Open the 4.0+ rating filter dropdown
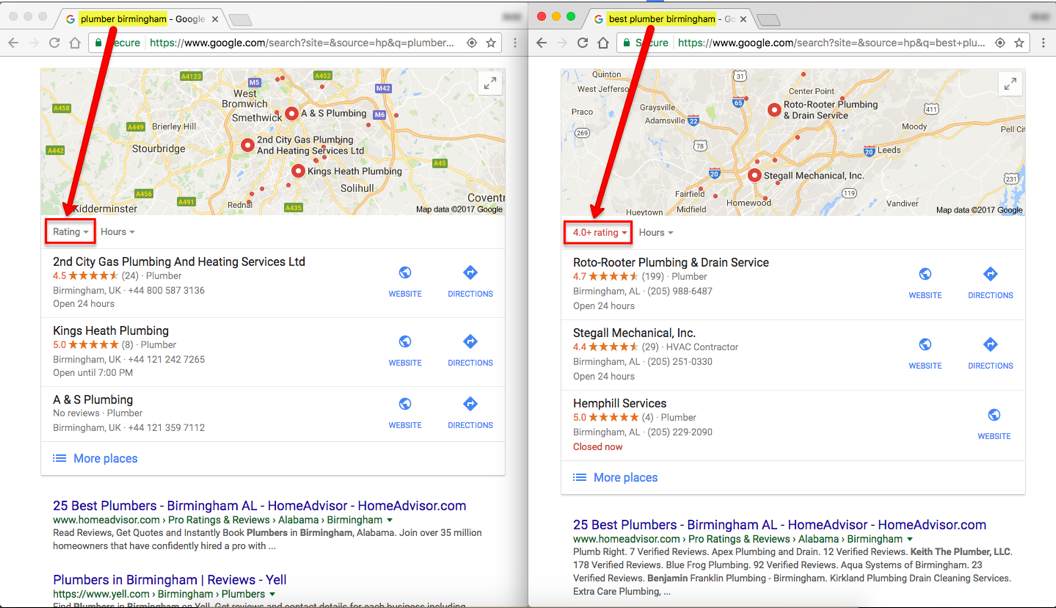This screenshot has width=1056, height=608. pos(599,232)
